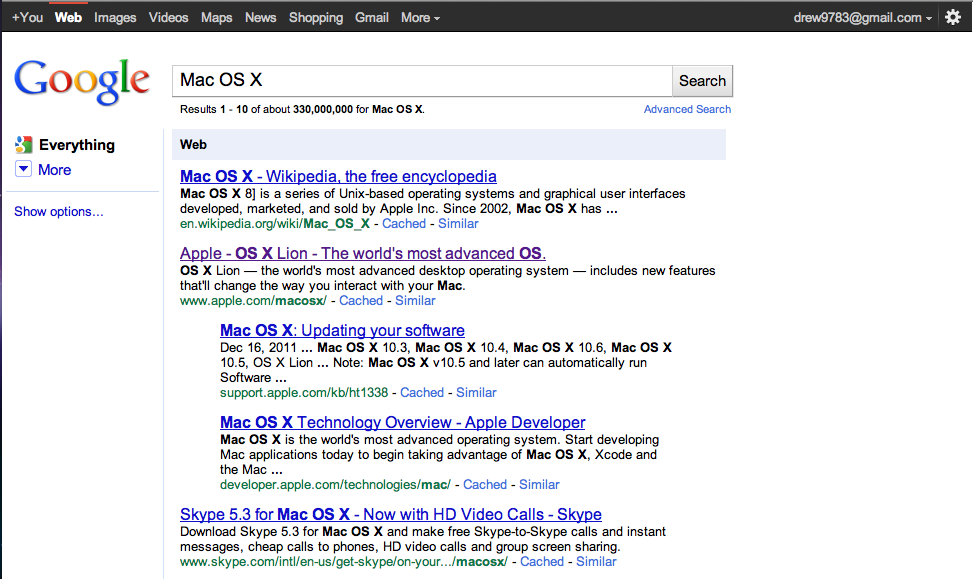Click Similar for the developer.apple.com result

pyautogui.click(x=539, y=484)
